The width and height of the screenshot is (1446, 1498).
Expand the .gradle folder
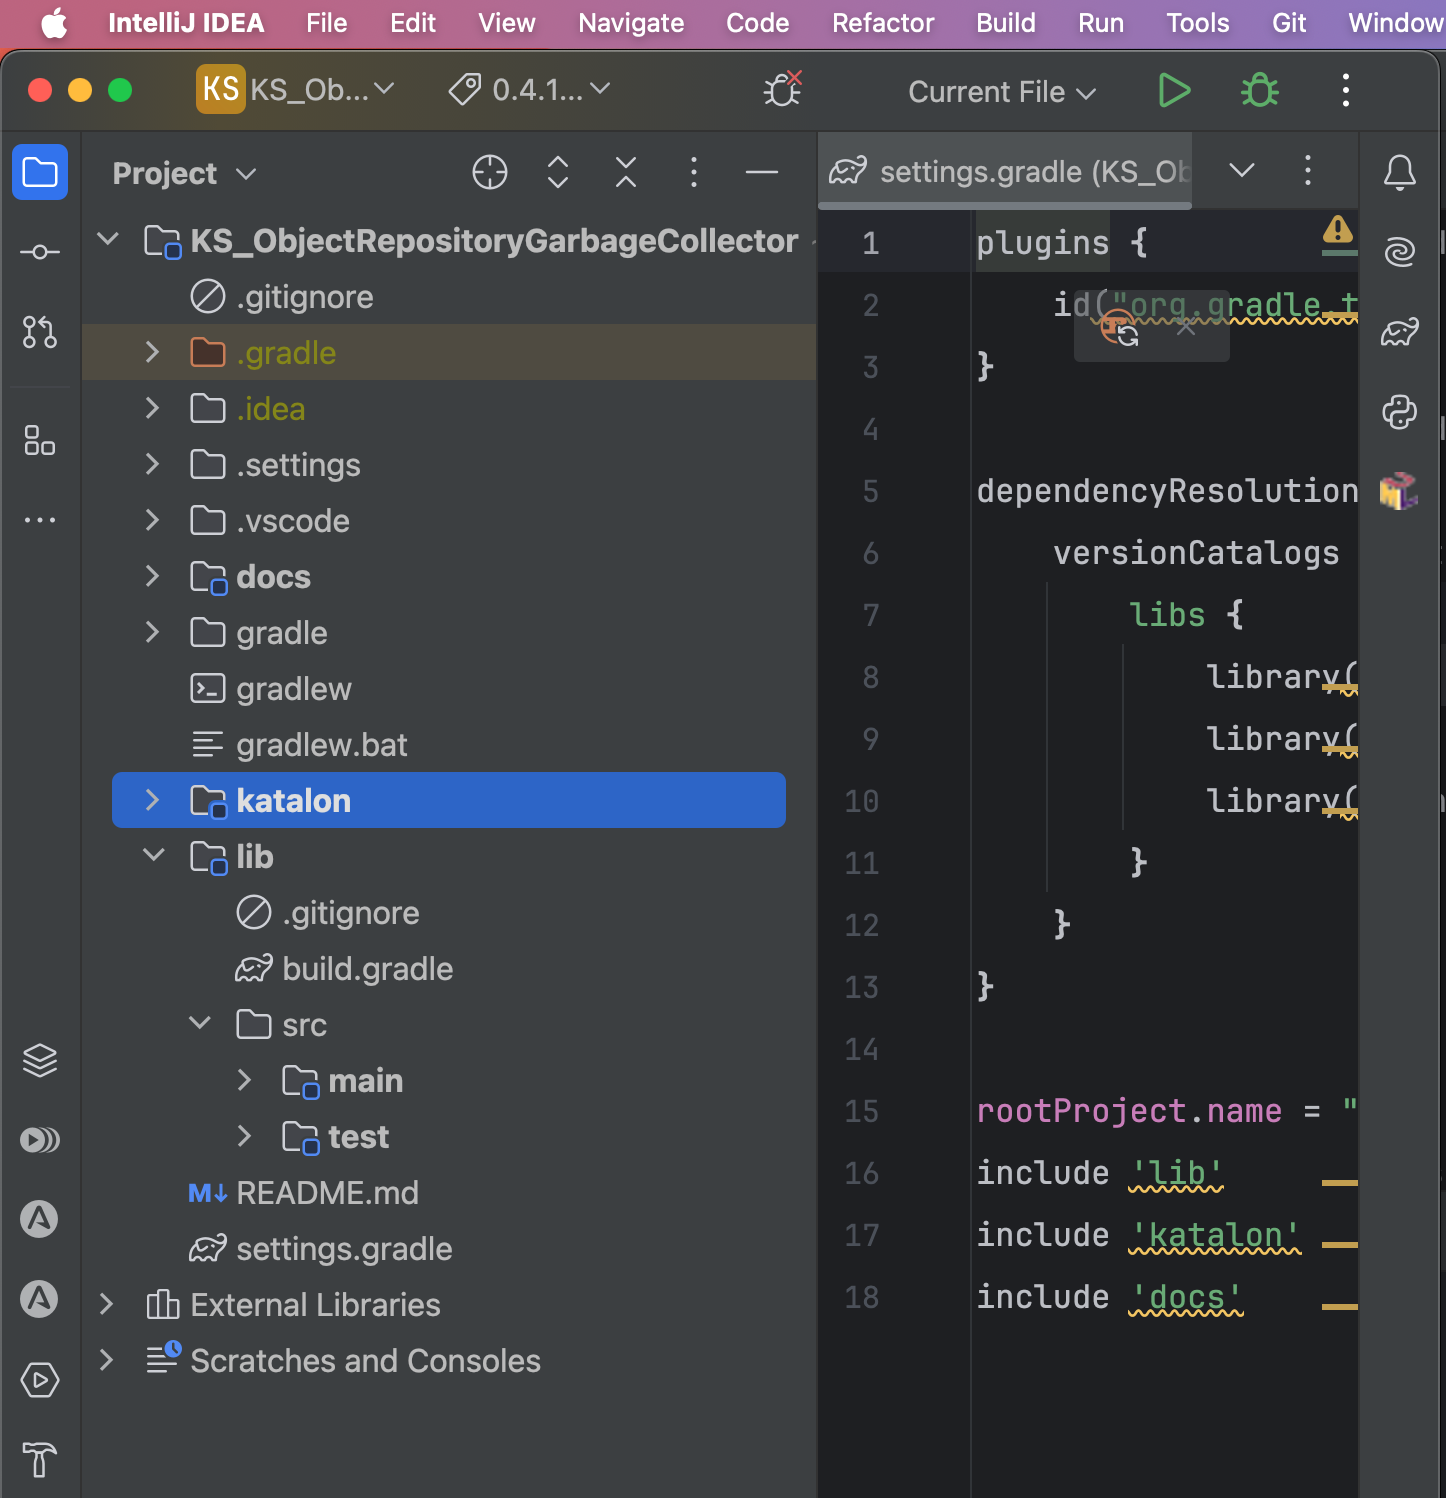pos(152,352)
